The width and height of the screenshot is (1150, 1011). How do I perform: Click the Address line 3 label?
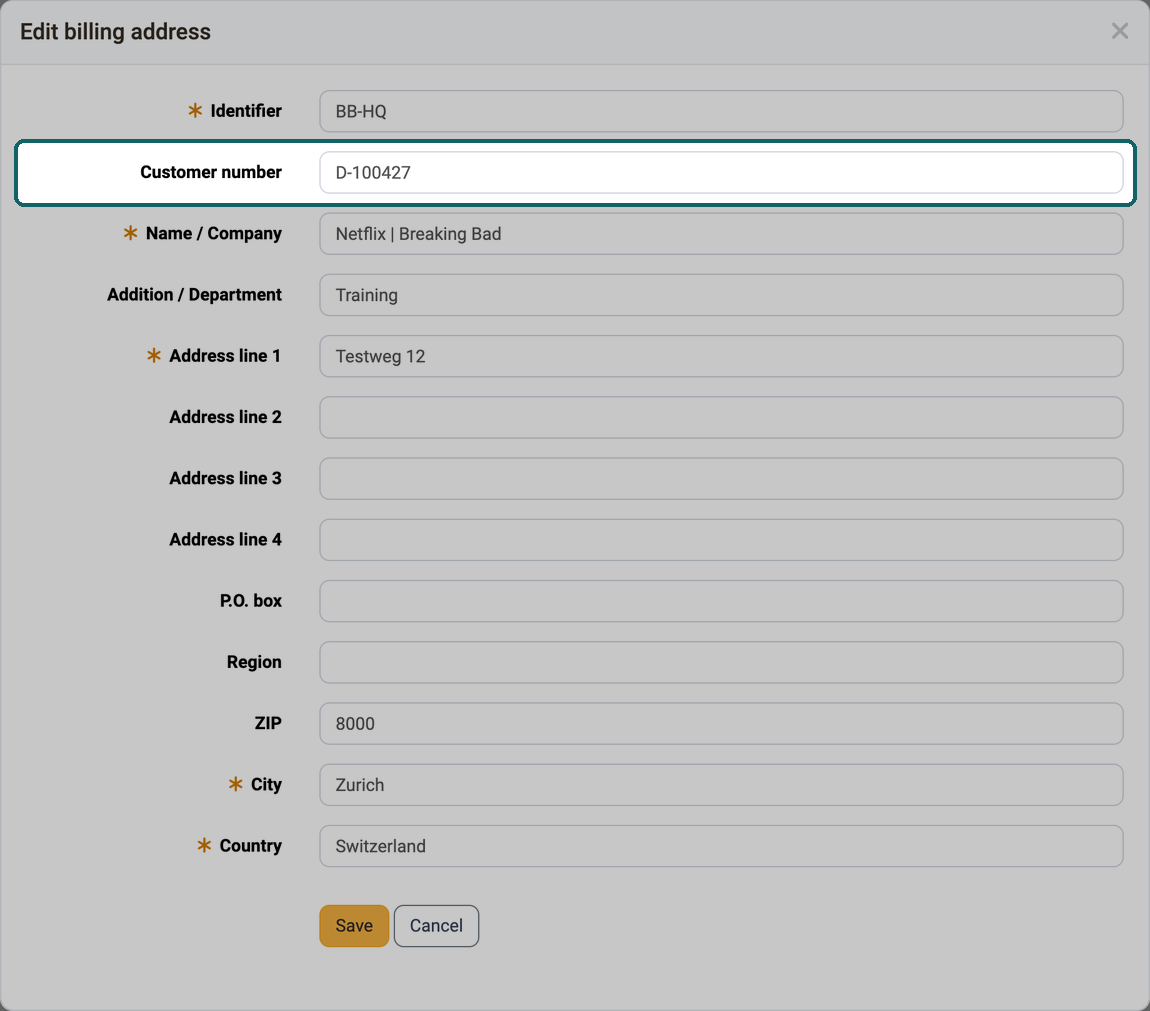click(x=225, y=478)
